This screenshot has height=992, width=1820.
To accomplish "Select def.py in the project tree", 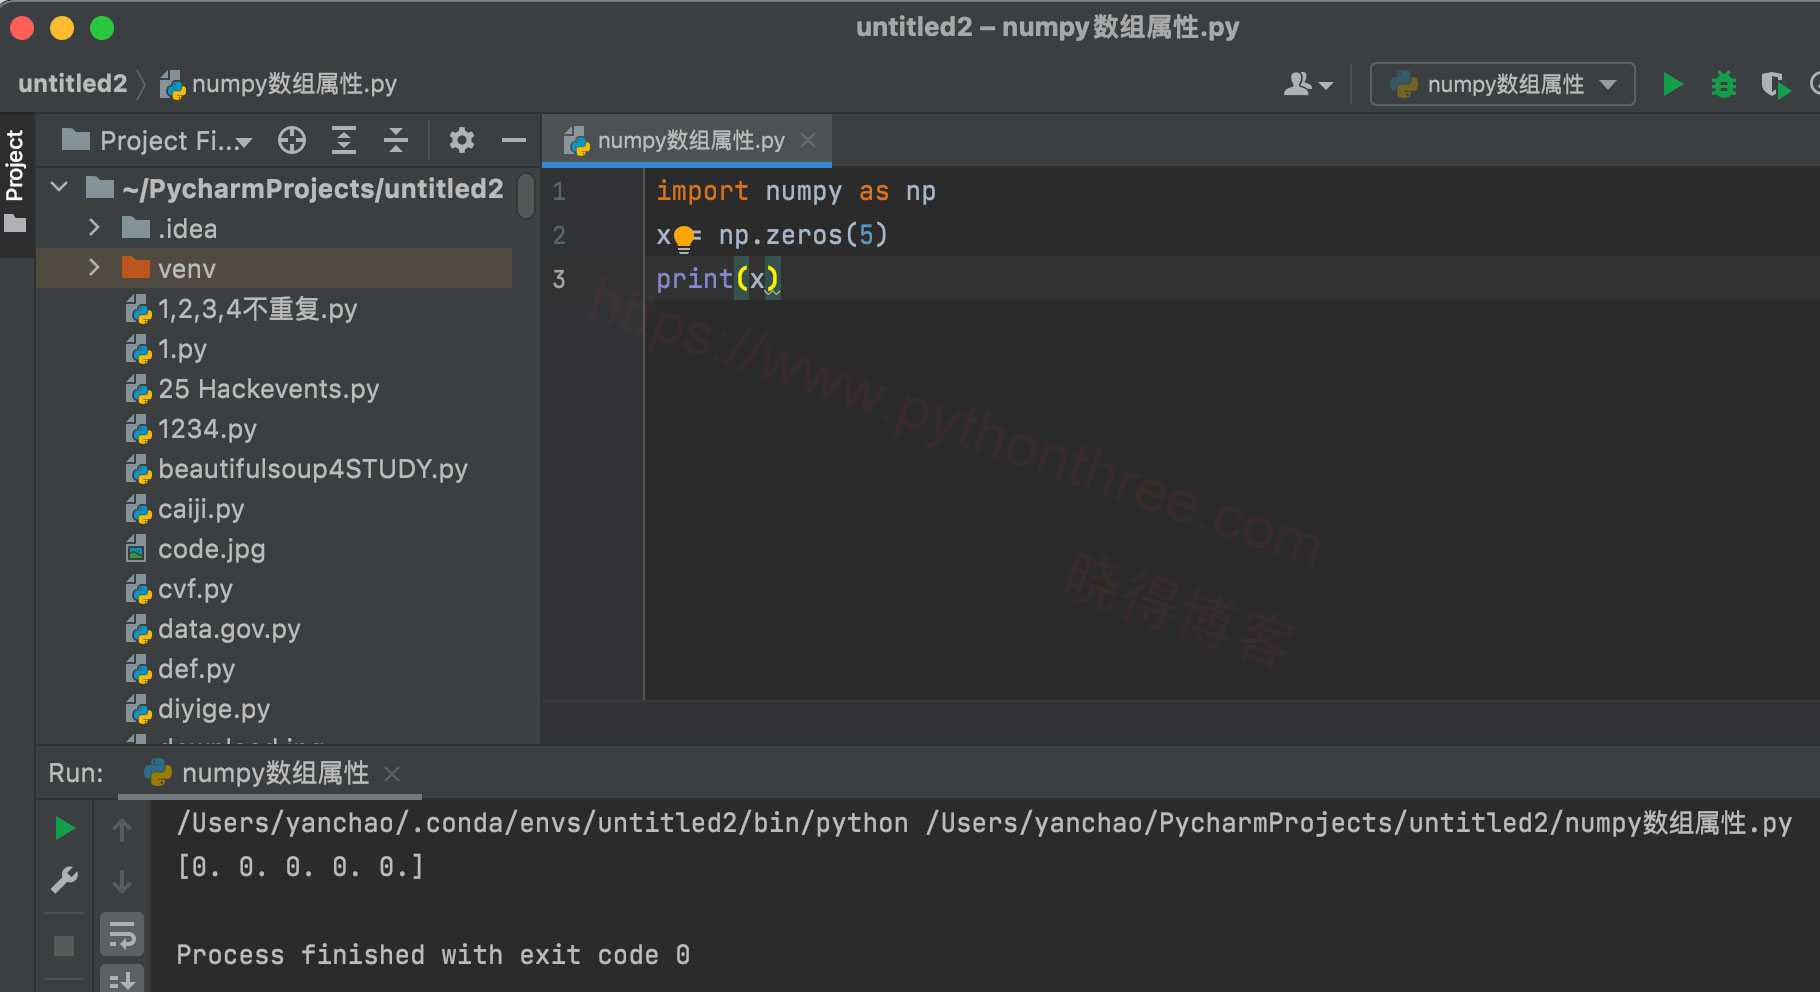I will (x=196, y=669).
